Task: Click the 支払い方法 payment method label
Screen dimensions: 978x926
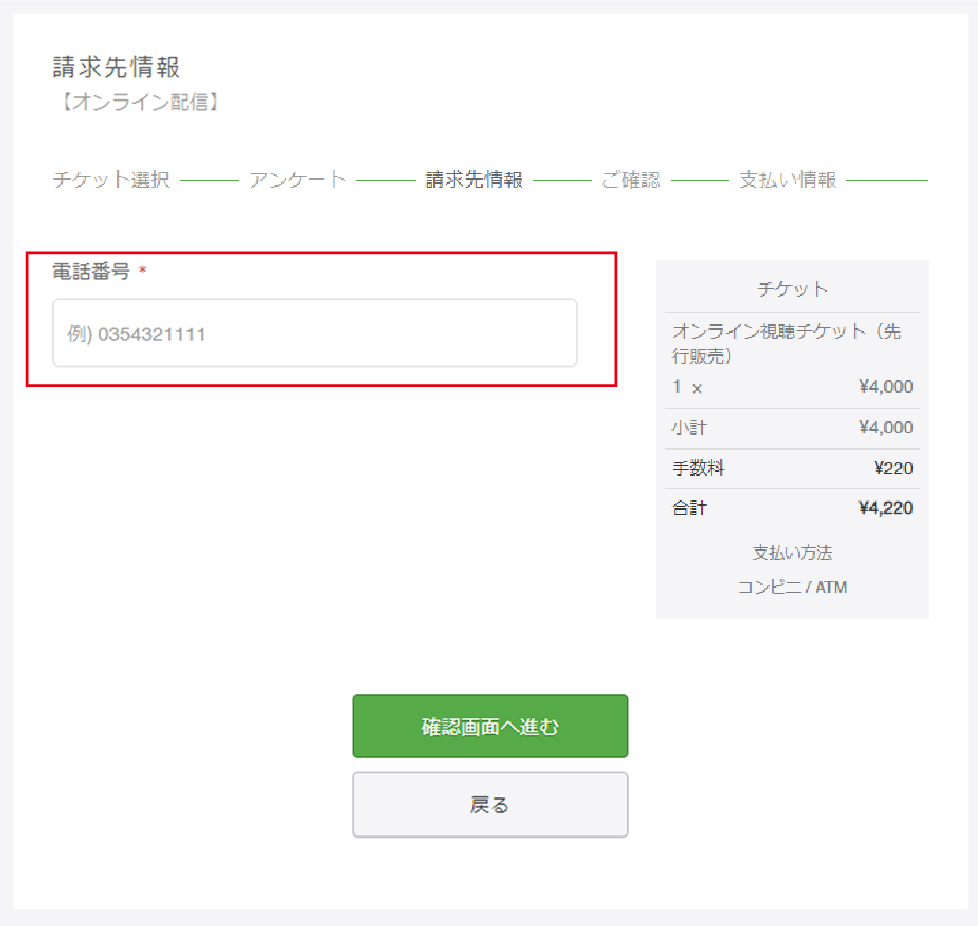Action: [792, 552]
